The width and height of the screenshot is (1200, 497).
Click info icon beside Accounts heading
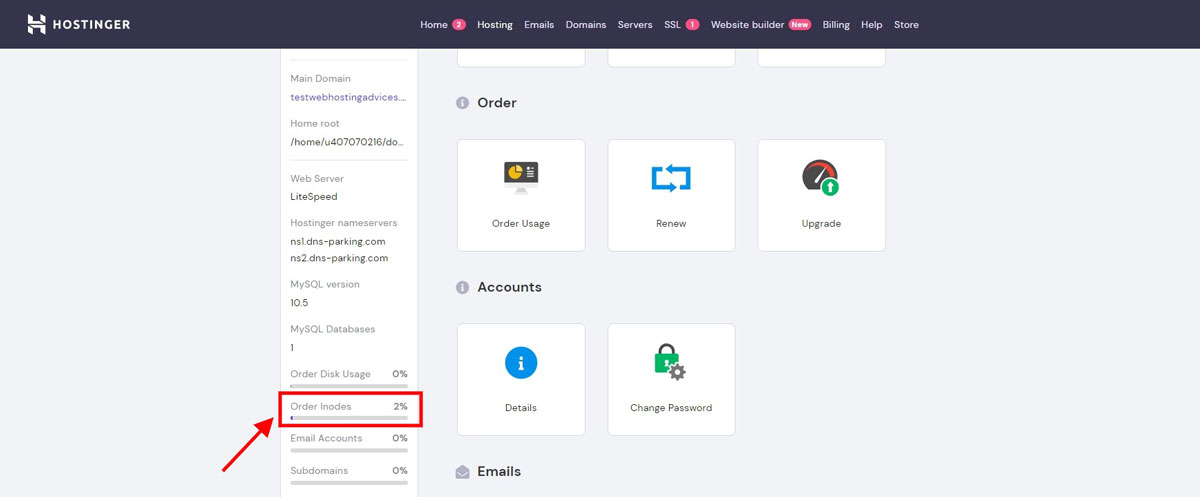463,287
